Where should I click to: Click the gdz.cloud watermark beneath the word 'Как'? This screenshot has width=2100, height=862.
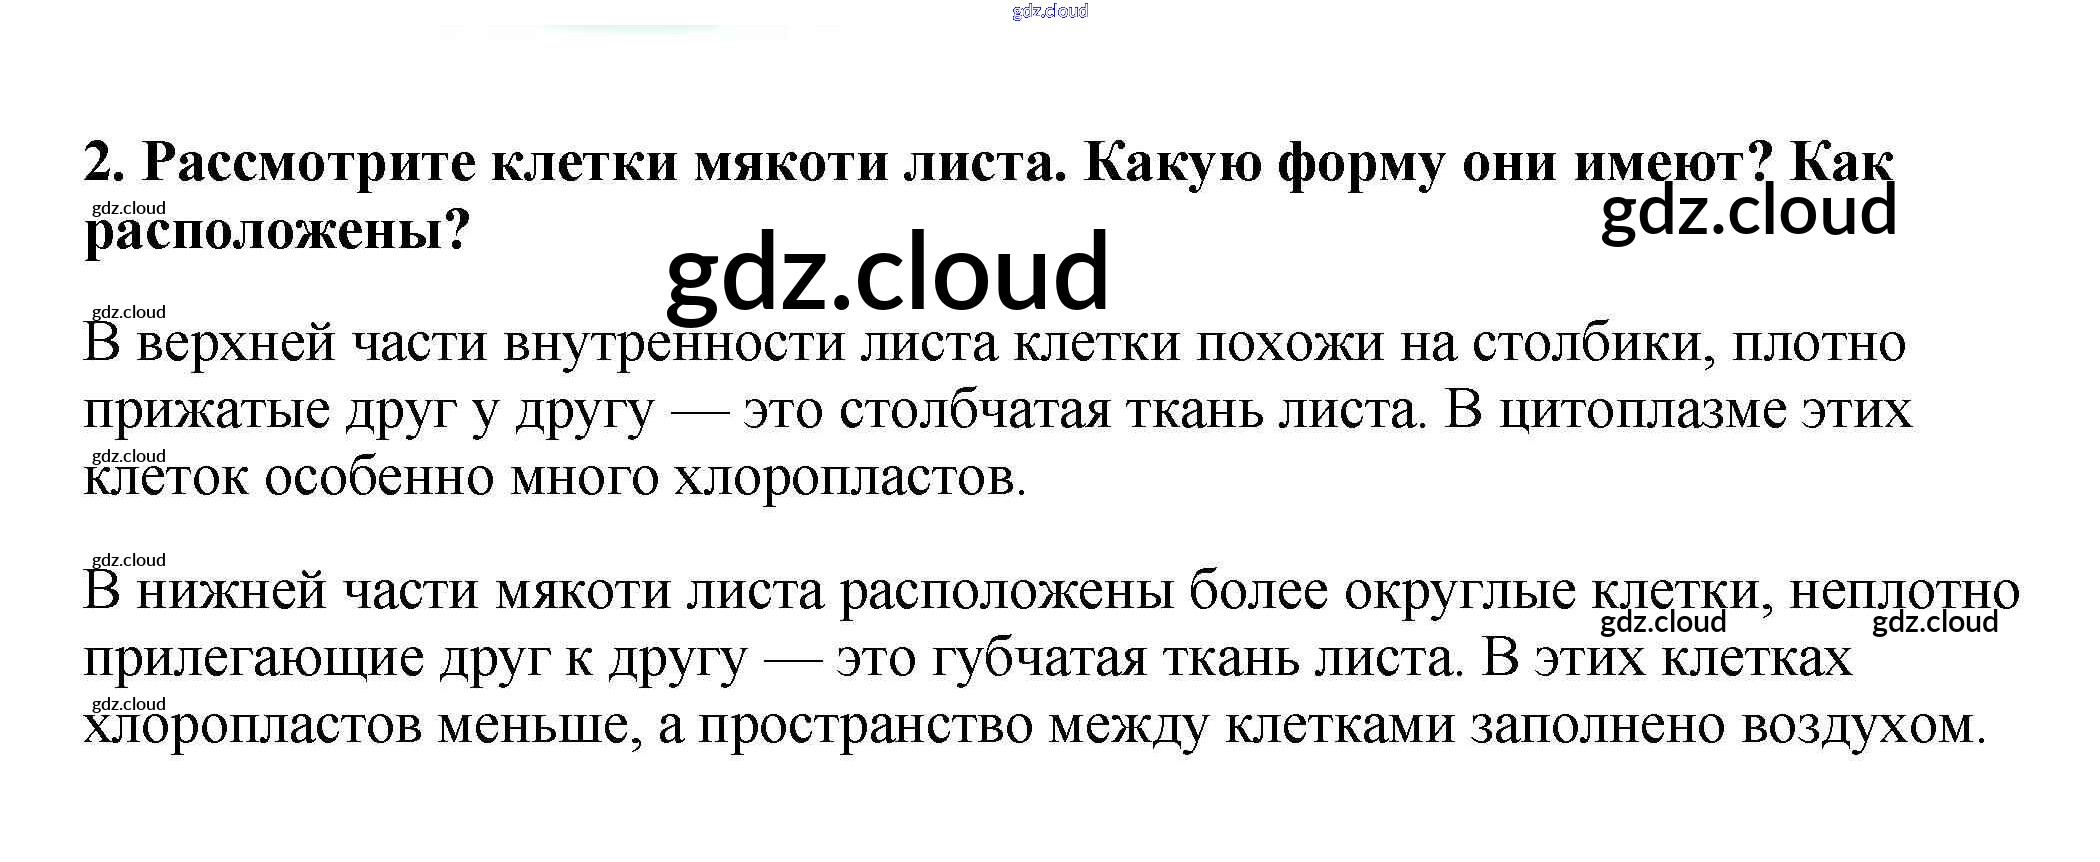click(x=1748, y=212)
